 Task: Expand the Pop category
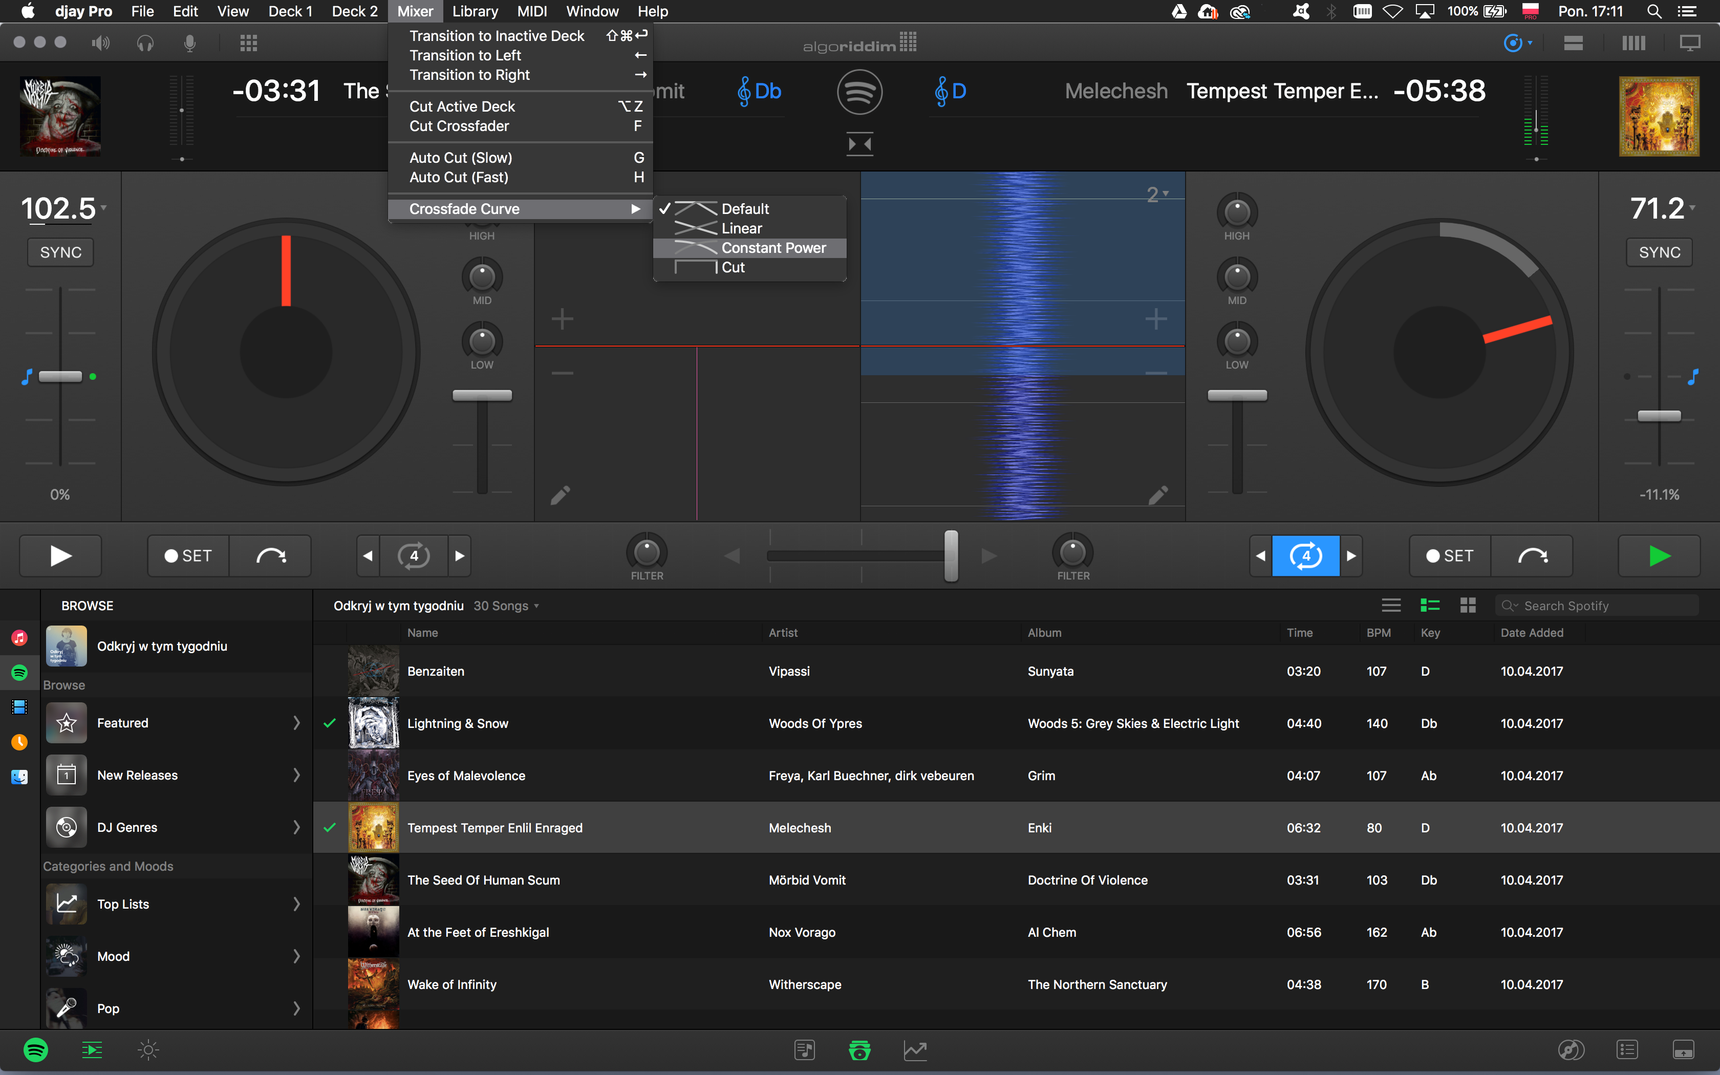(x=296, y=1008)
